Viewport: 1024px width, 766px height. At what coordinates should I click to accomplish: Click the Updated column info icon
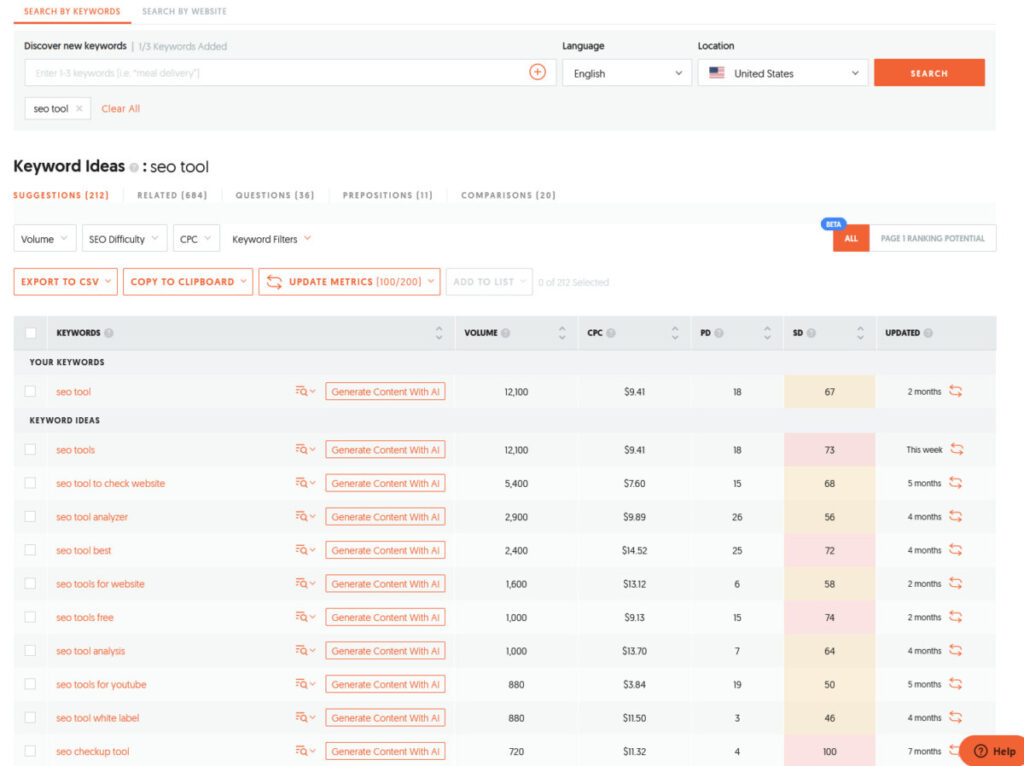[x=928, y=333]
